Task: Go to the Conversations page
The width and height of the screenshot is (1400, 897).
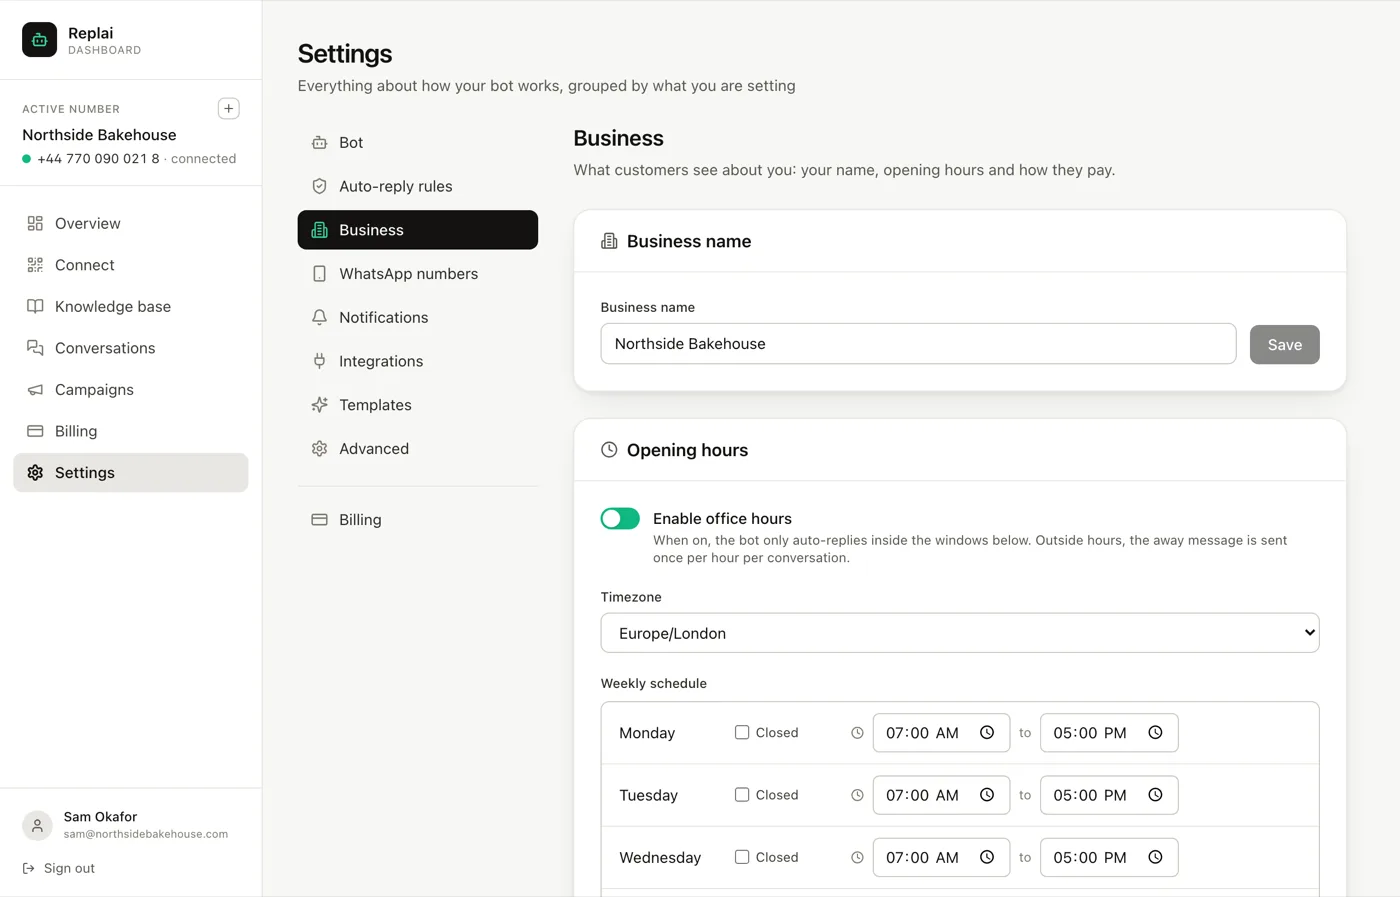Action: point(131,348)
